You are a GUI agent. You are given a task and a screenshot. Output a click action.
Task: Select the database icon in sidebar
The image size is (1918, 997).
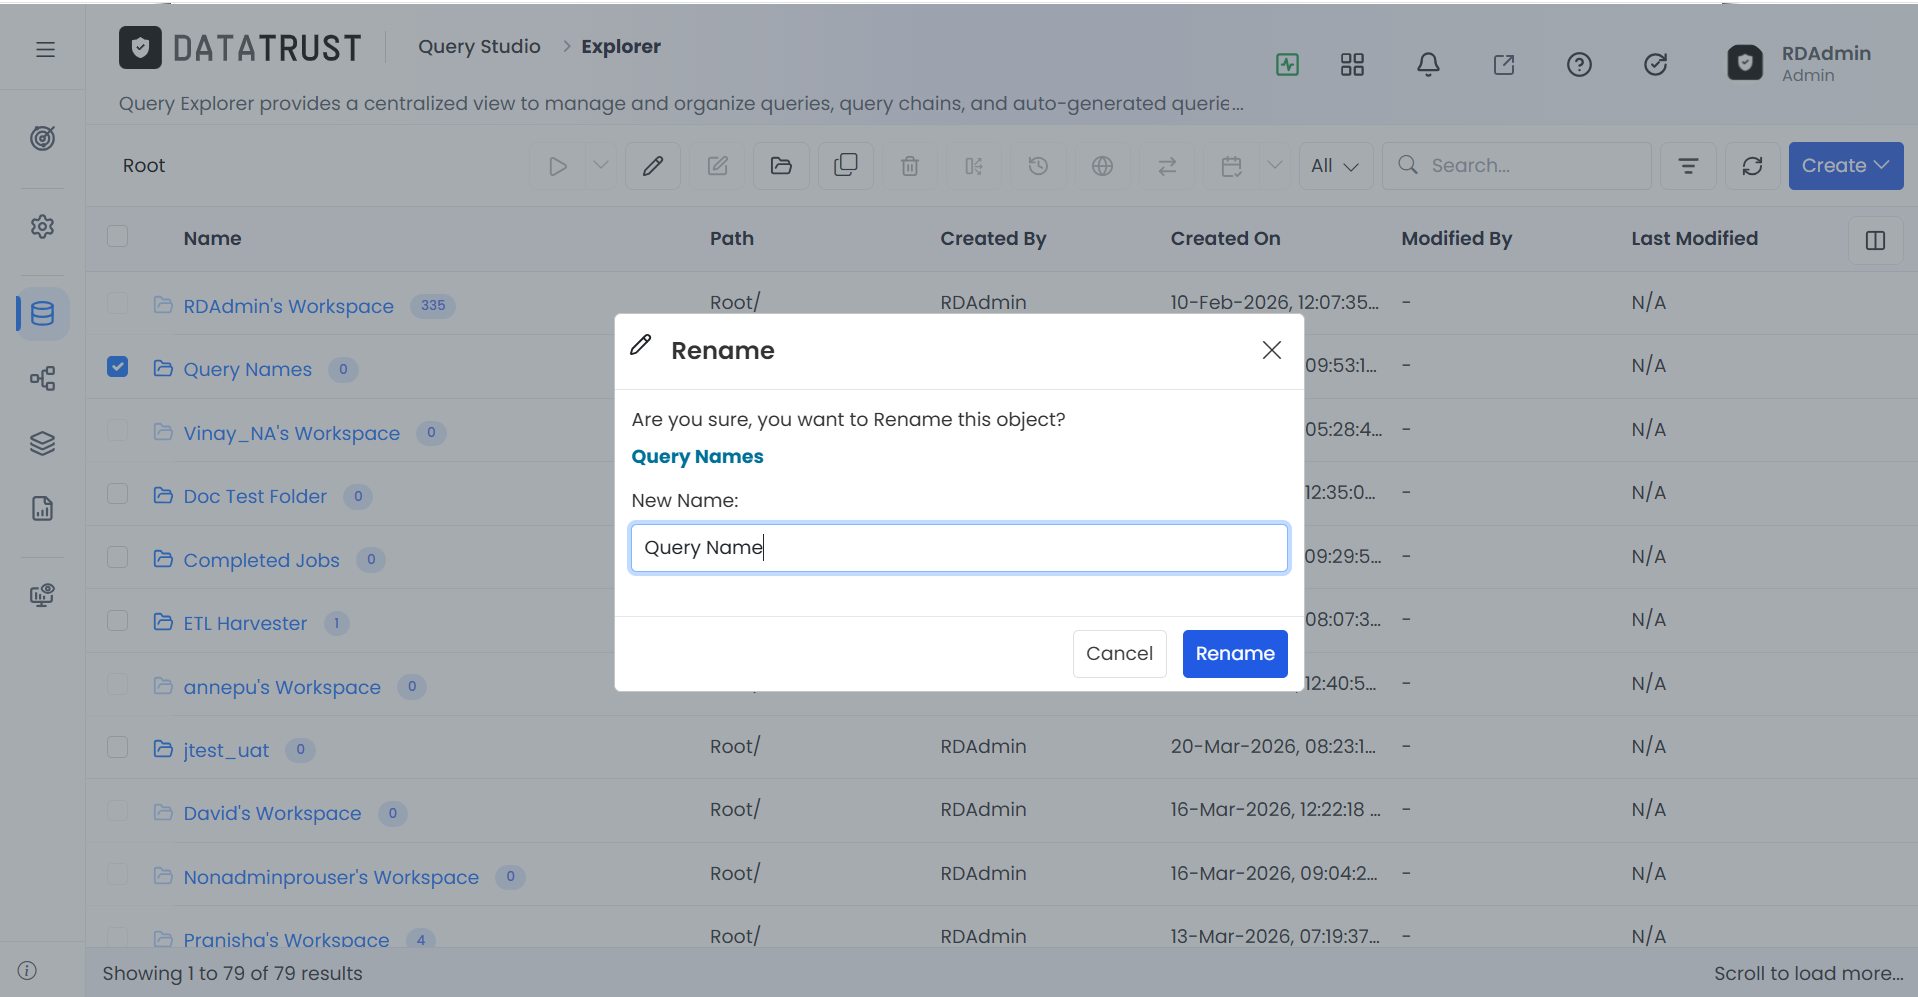pyautogui.click(x=42, y=314)
